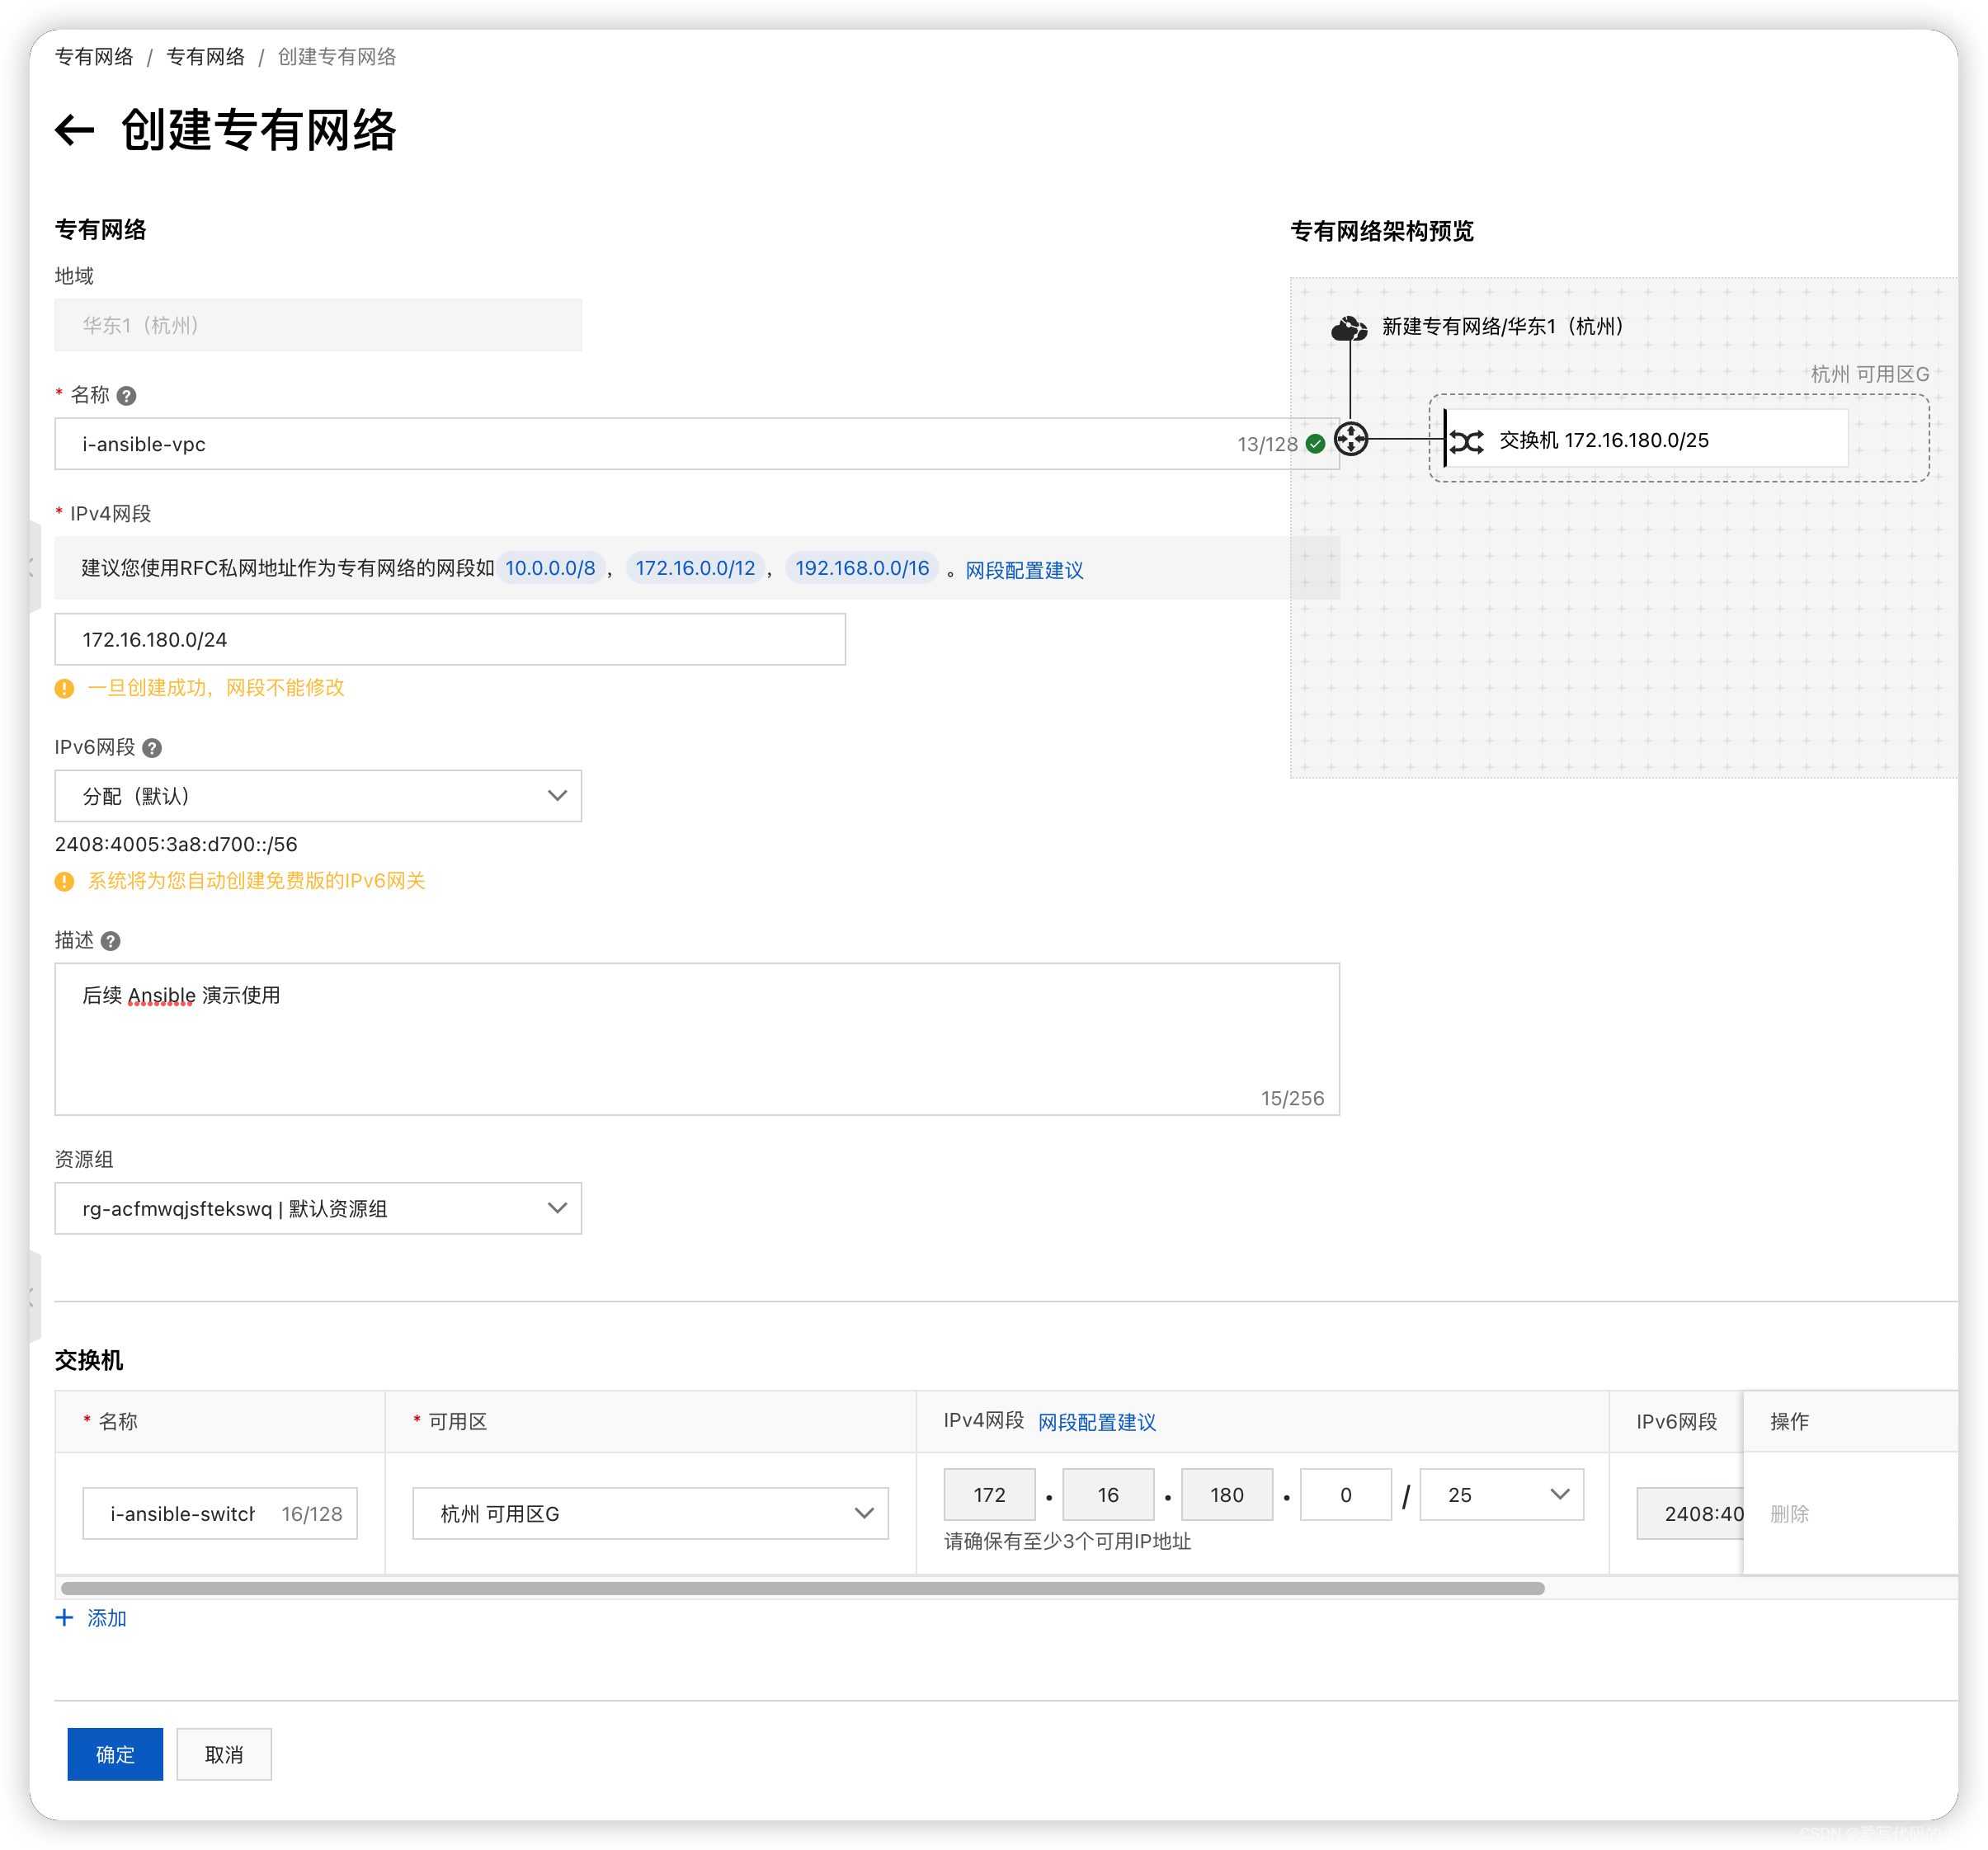This screenshot has height=1850, width=1988.
Task: Focus the fourth octet field showing 0
Action: pos(1346,1495)
